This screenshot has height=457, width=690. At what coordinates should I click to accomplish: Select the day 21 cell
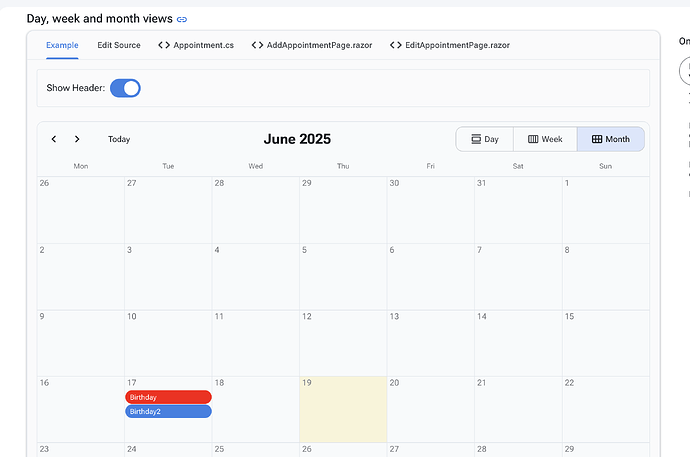[518, 409]
